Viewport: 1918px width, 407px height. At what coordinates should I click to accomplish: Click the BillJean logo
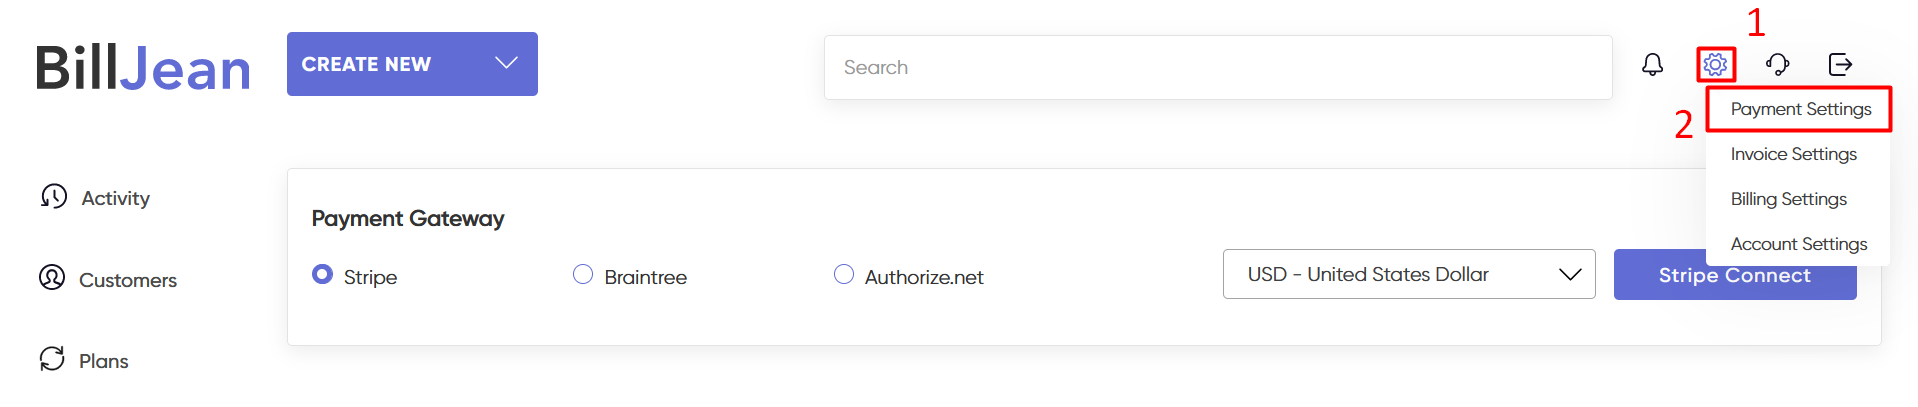point(143,68)
